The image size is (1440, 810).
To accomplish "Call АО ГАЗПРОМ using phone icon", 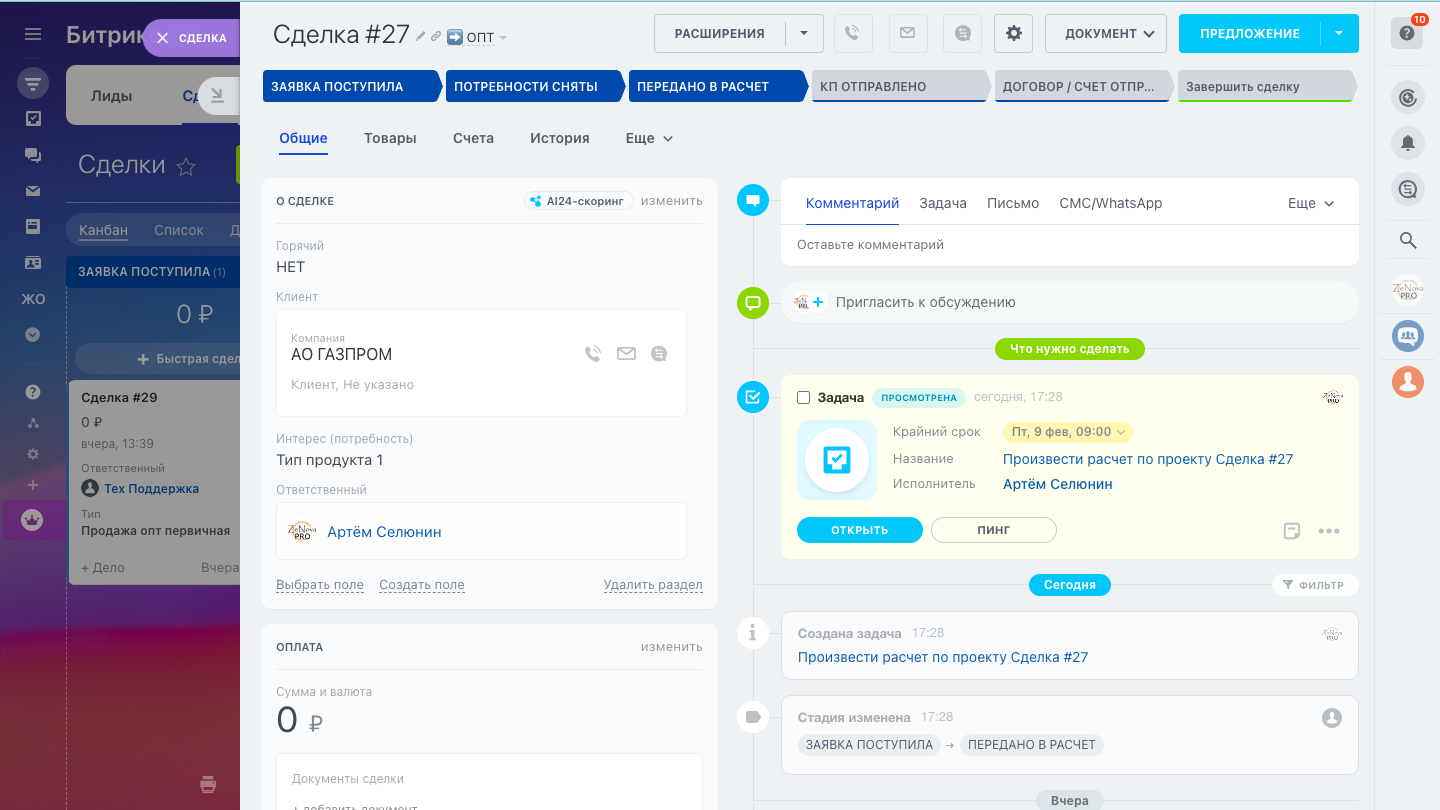I will click(593, 353).
